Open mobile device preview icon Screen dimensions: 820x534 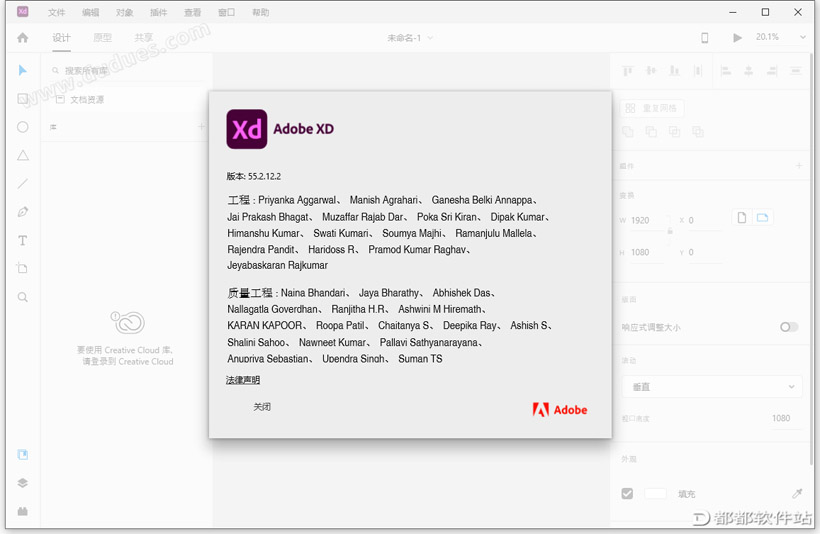coord(704,38)
